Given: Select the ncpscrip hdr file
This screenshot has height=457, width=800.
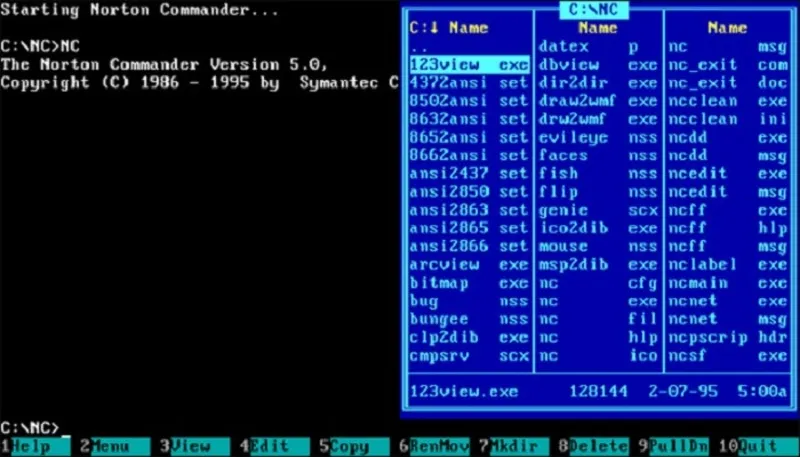Looking at the screenshot, I should coord(727,338).
